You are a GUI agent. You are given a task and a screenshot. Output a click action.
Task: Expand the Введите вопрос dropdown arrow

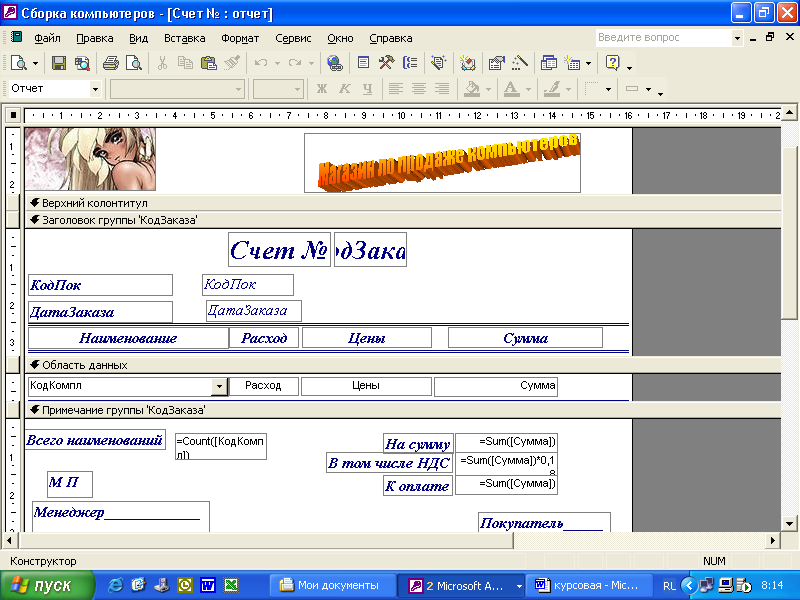click(737, 38)
